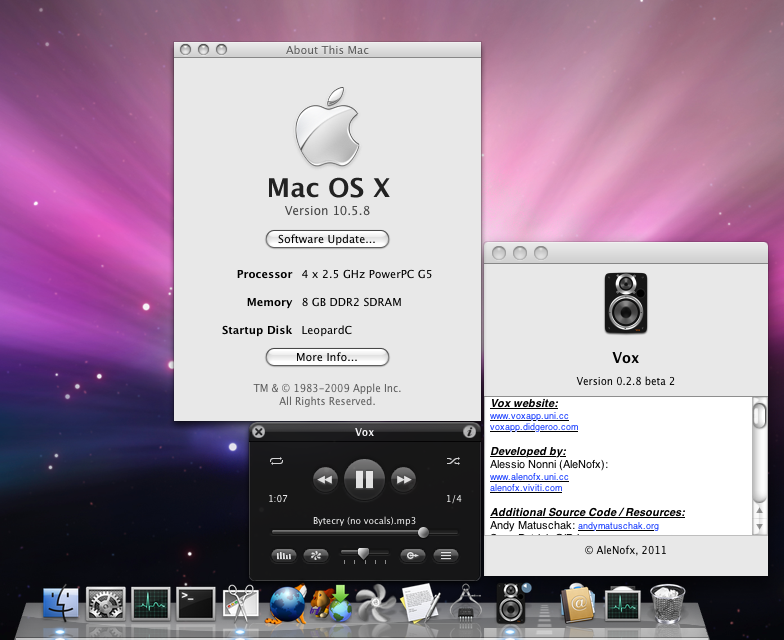Click the Vox volume slider
Image resolution: width=784 pixels, height=640 pixels.
click(x=363, y=553)
